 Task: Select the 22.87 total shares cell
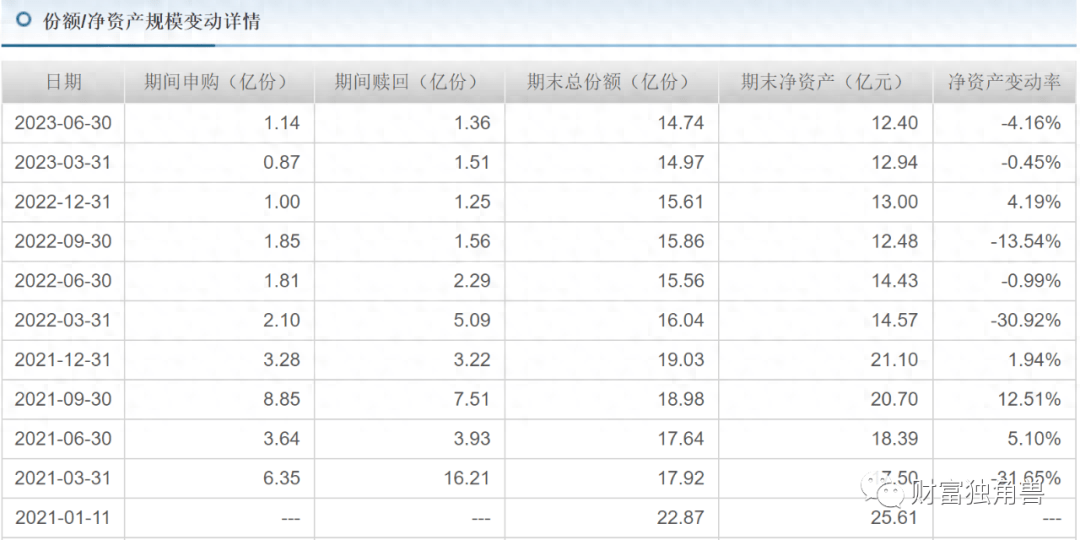click(x=680, y=518)
